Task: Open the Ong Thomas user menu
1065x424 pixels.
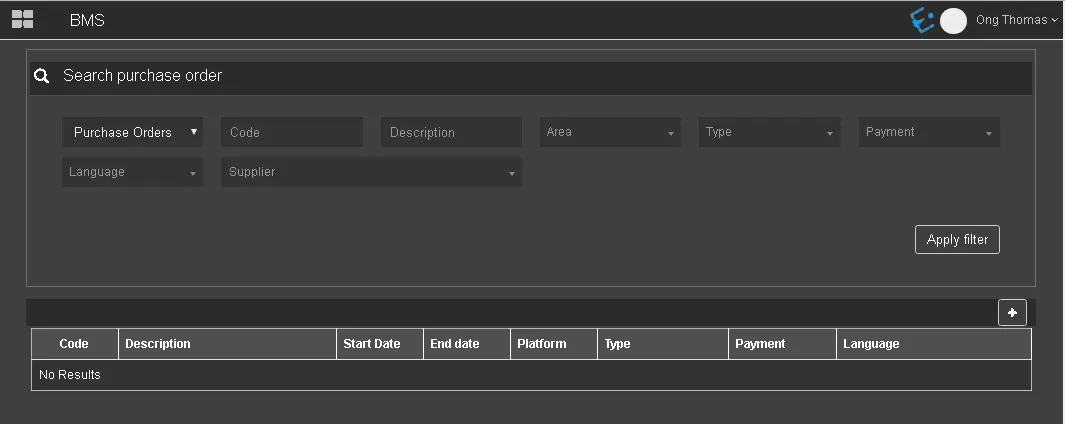Action: point(1016,20)
